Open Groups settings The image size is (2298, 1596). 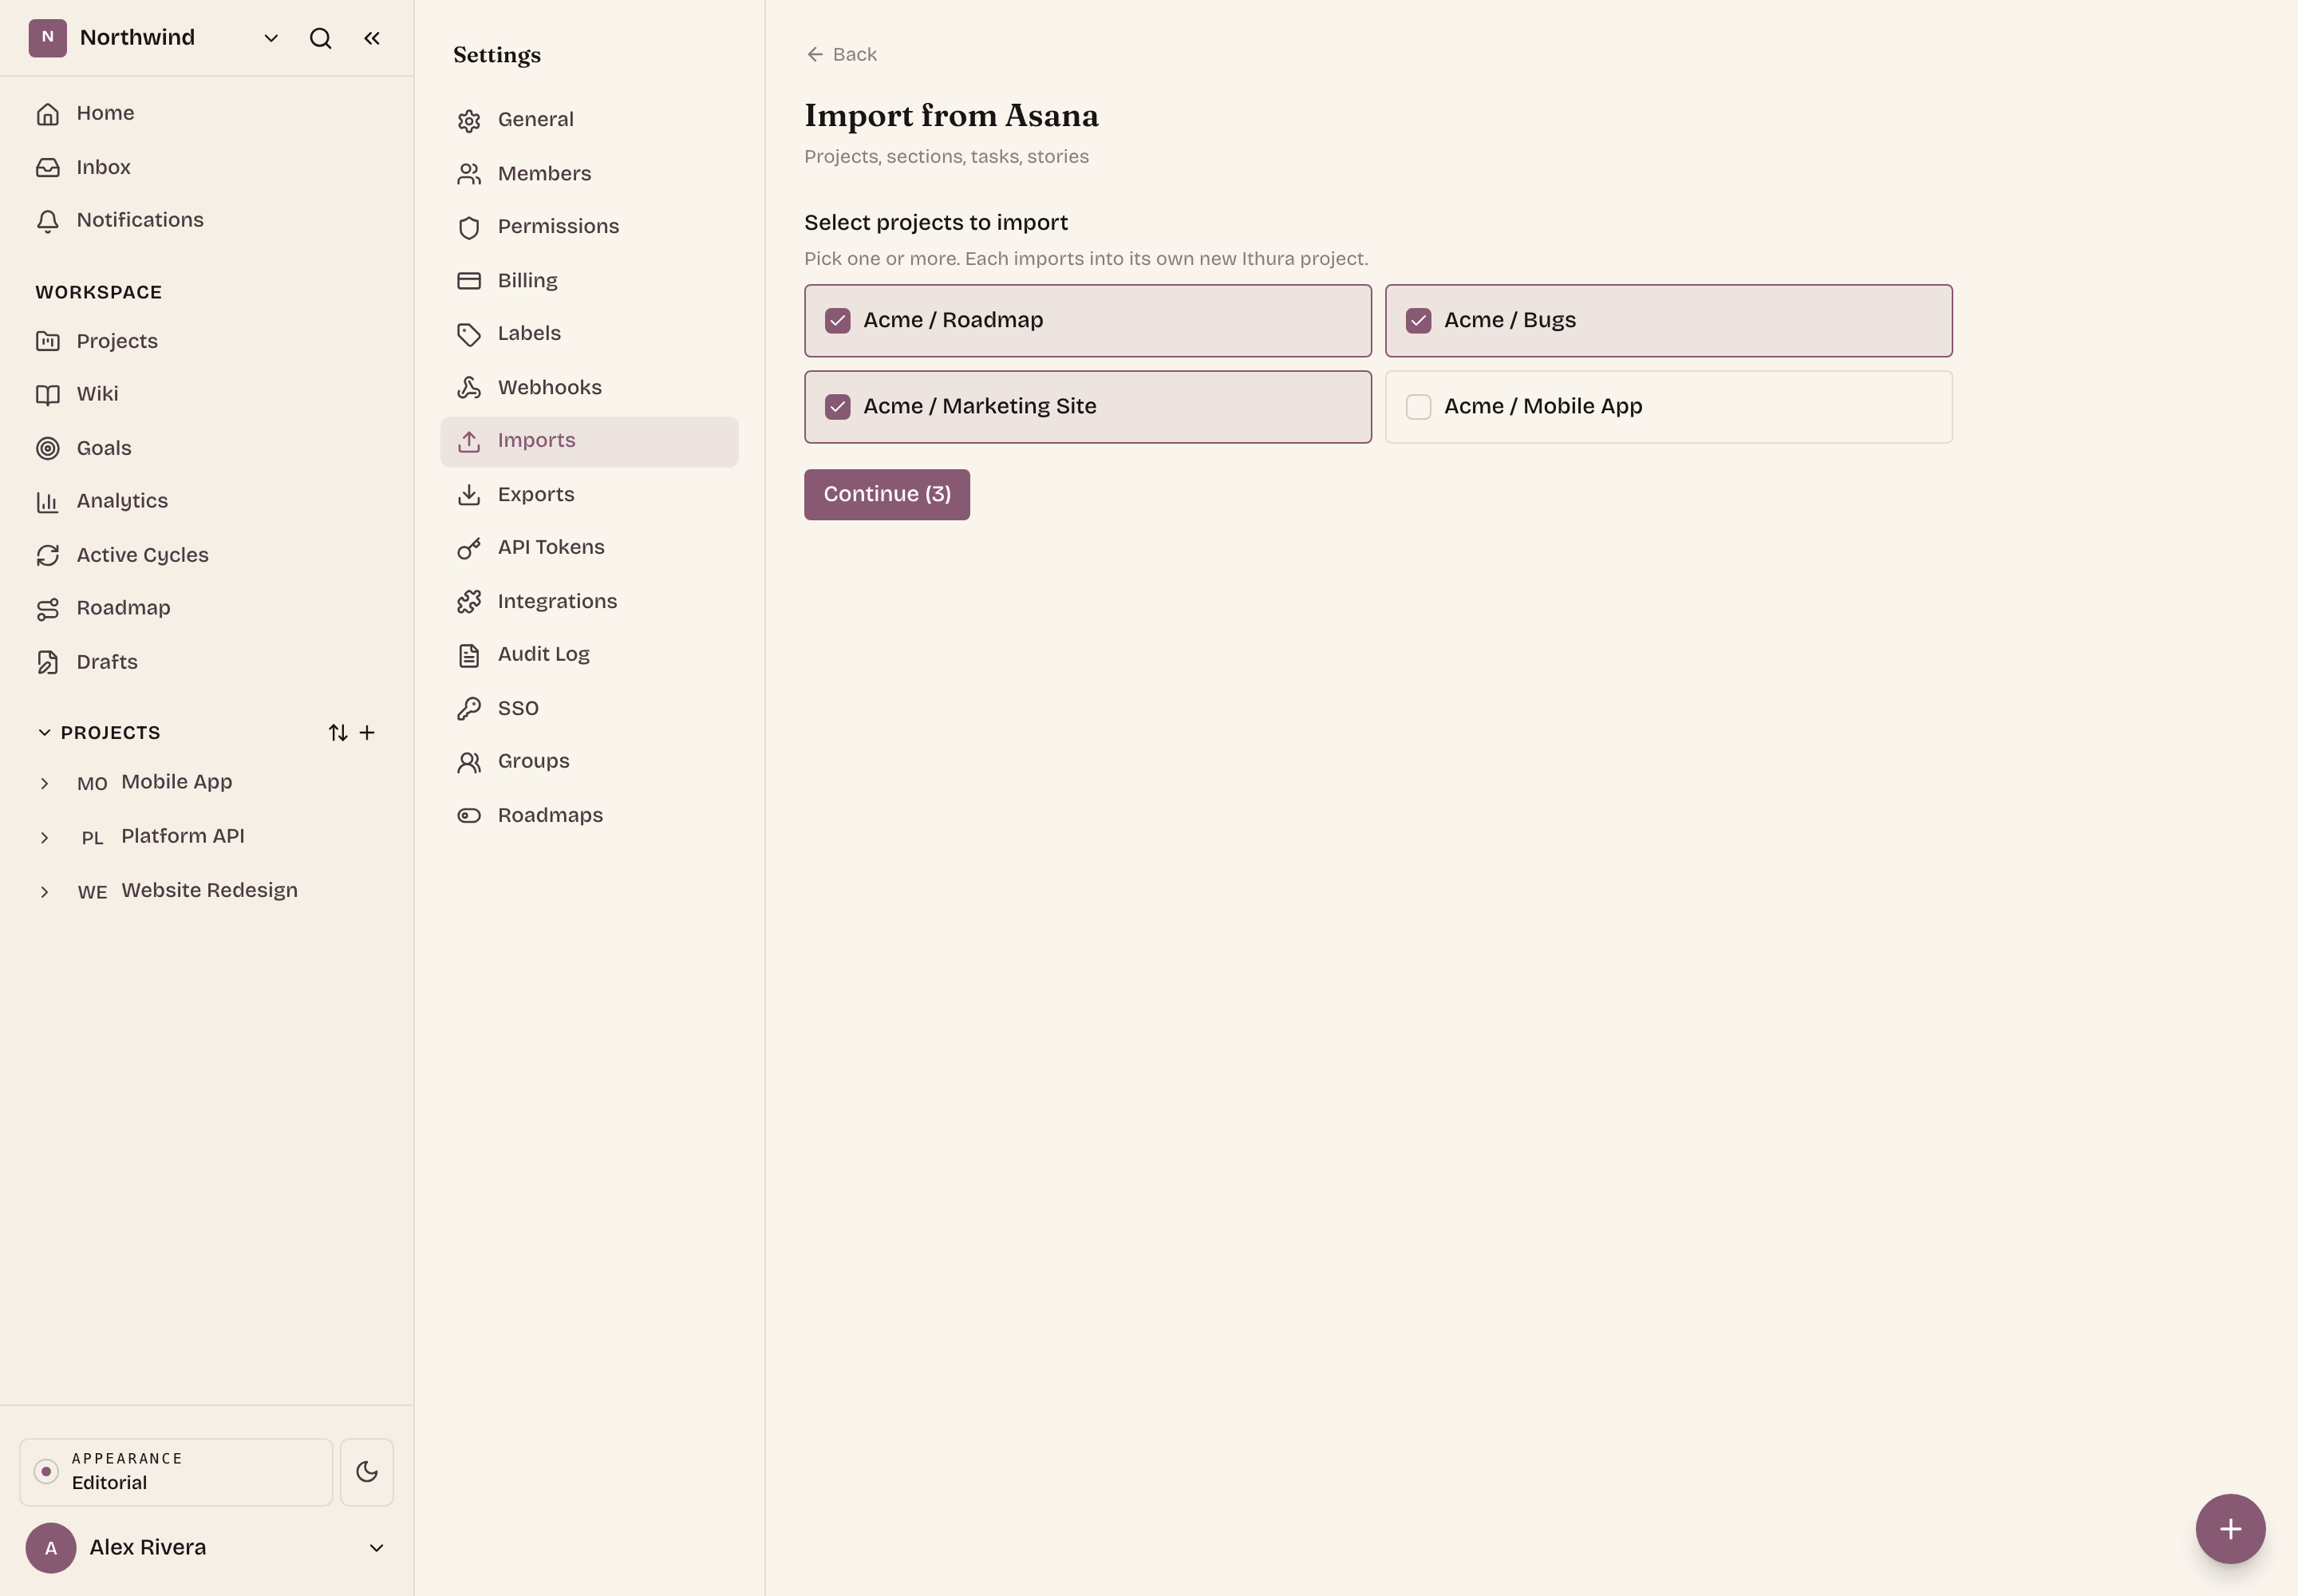(x=589, y=762)
